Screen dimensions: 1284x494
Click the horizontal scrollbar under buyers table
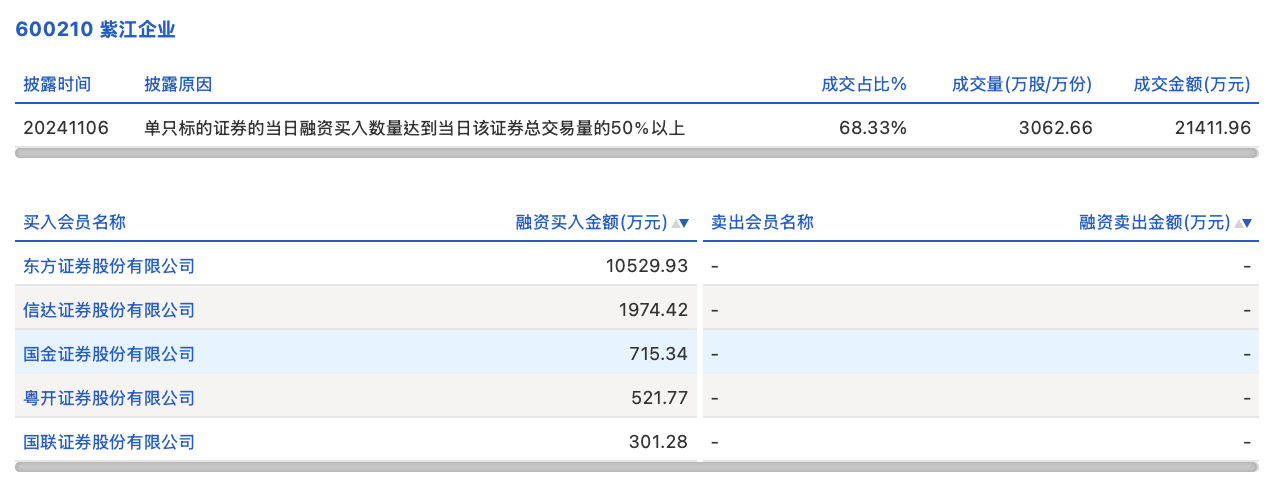(356, 466)
